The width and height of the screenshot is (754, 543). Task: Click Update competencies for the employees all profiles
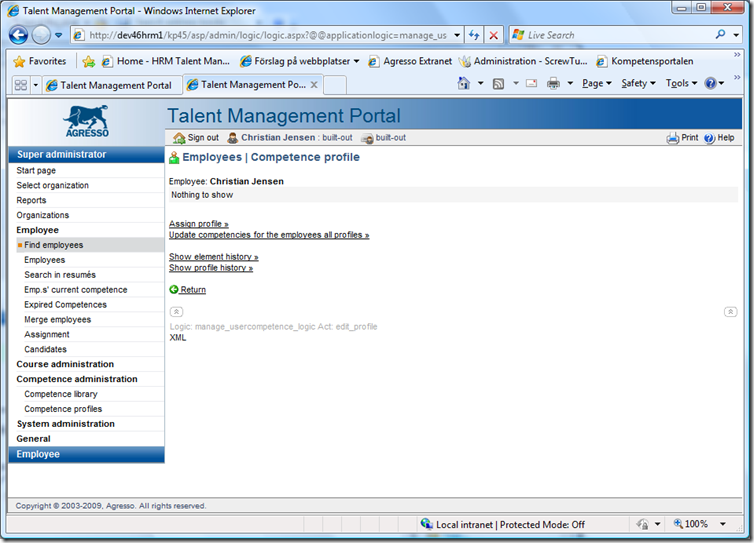[269, 235]
